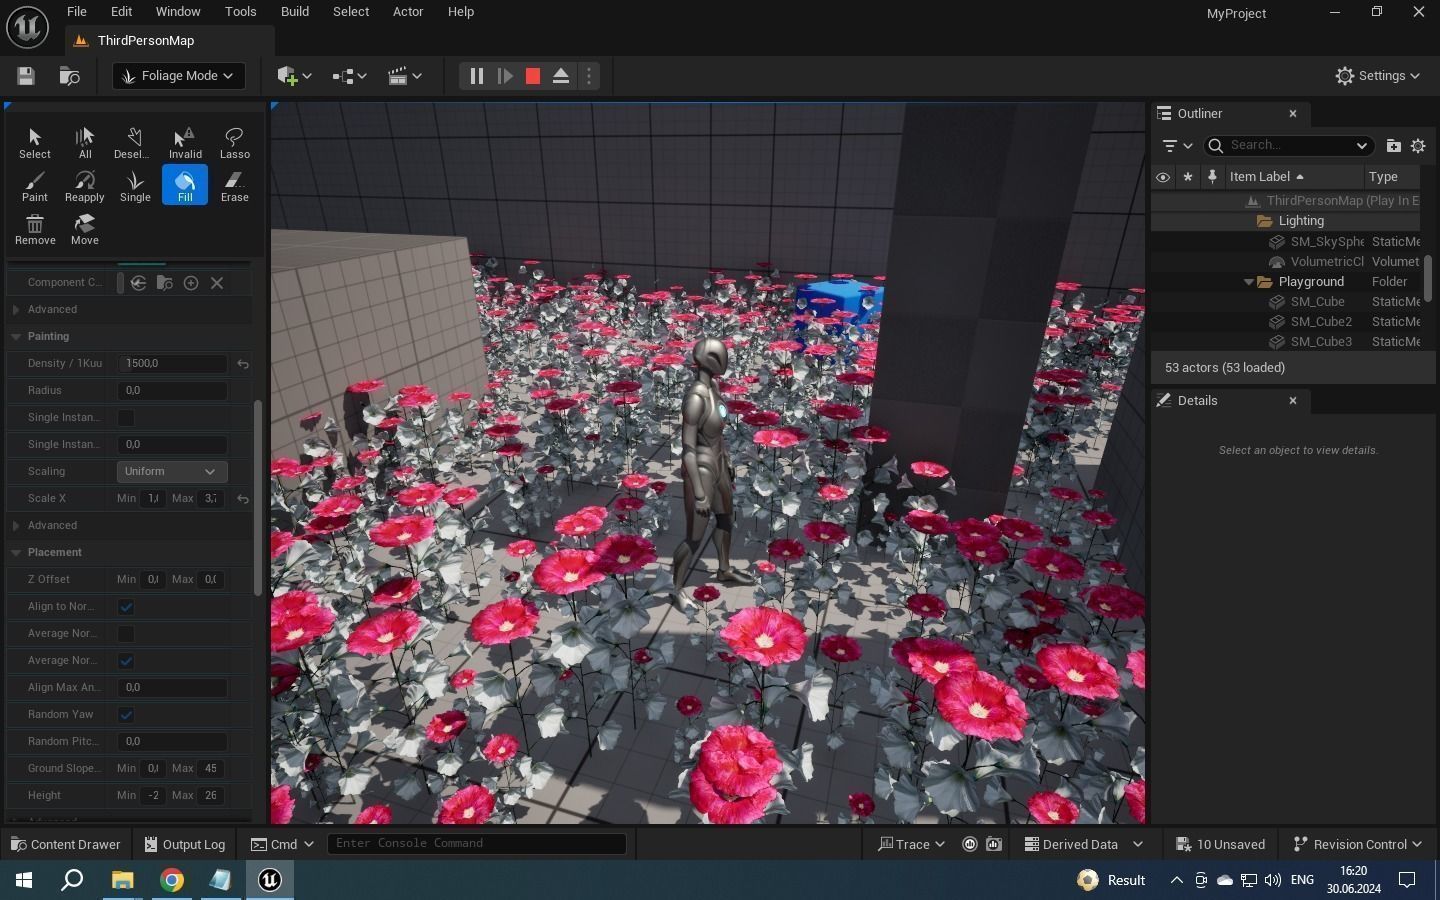This screenshot has width=1440, height=900.
Task: Open the Window menu
Action: point(178,12)
